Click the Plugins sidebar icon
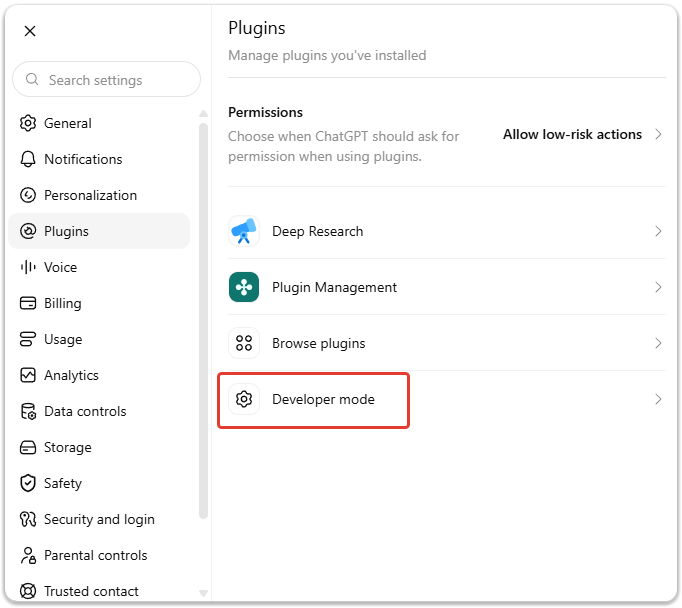 [x=28, y=231]
